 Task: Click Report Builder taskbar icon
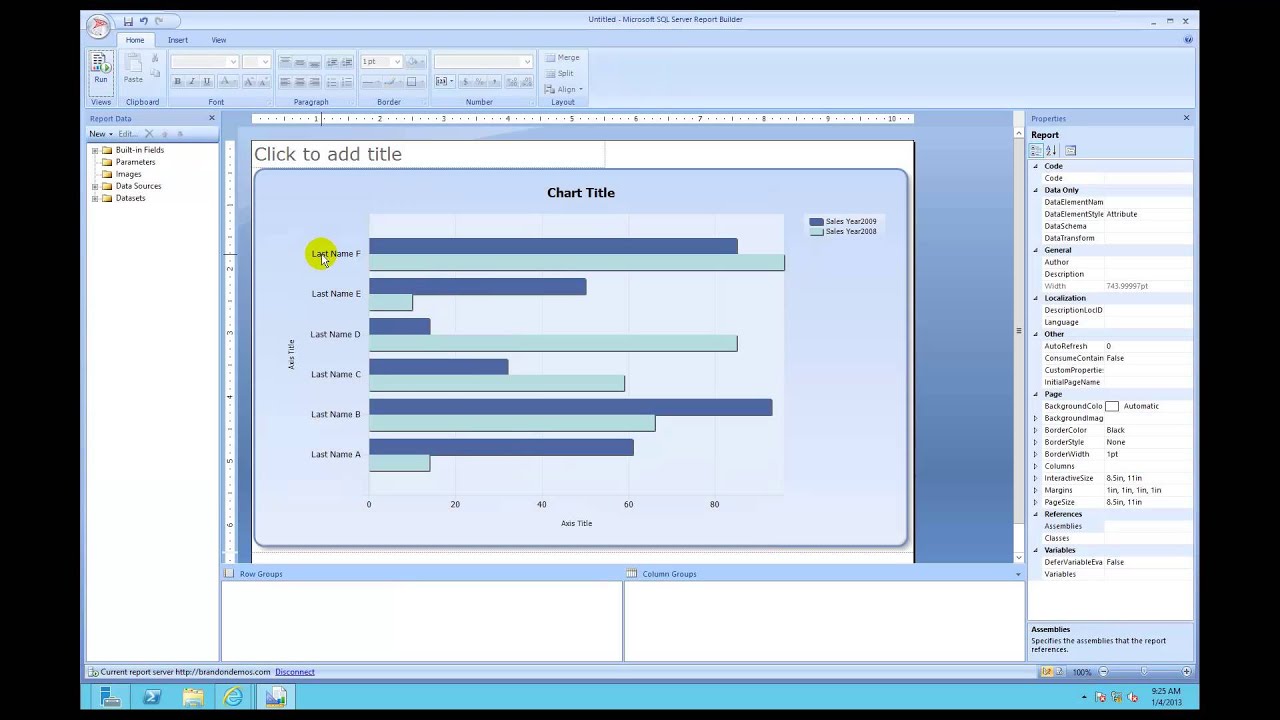coord(276,696)
